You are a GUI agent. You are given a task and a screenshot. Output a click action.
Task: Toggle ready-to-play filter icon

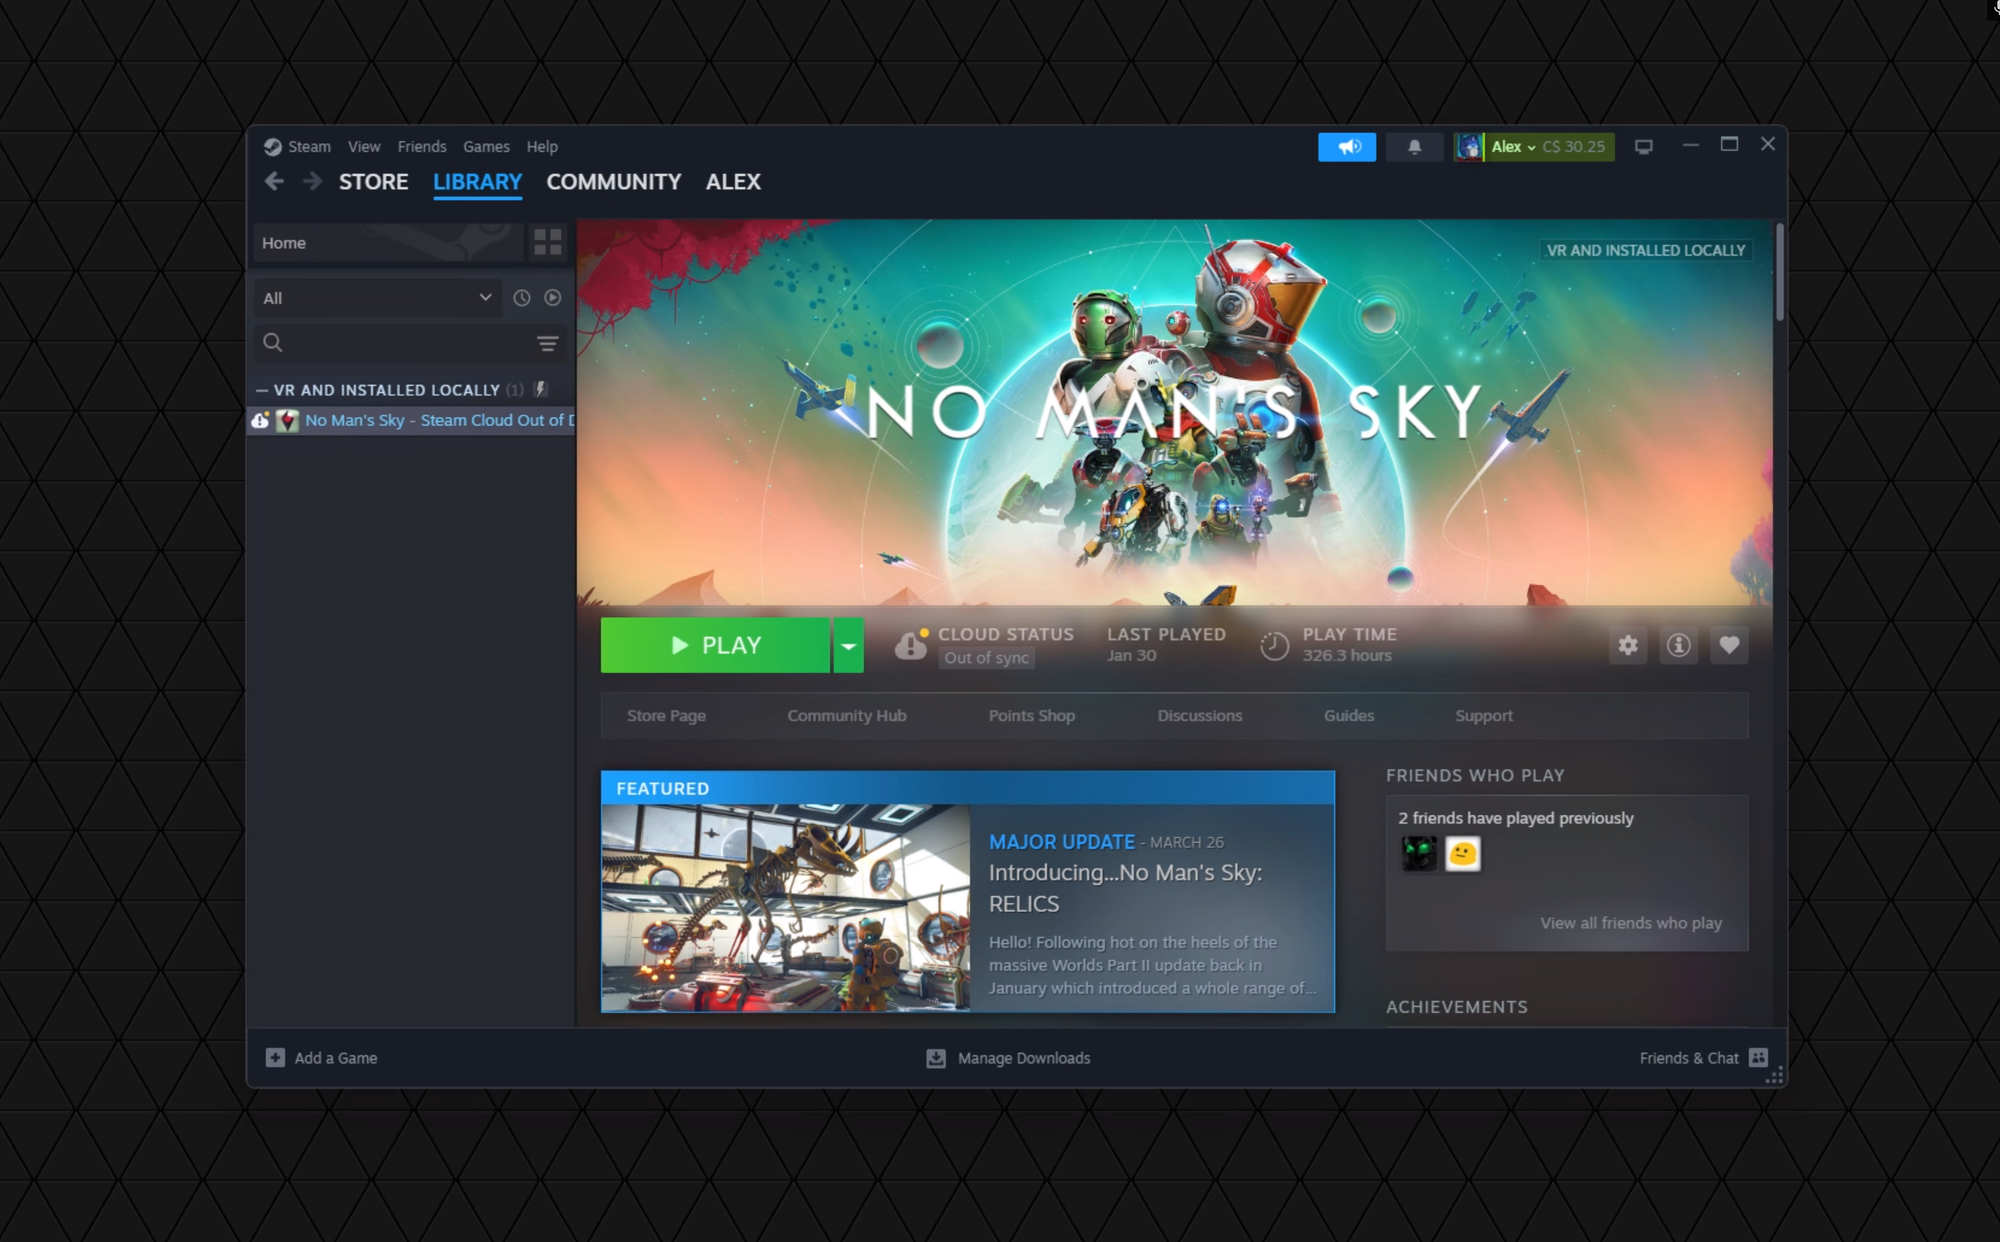point(552,298)
